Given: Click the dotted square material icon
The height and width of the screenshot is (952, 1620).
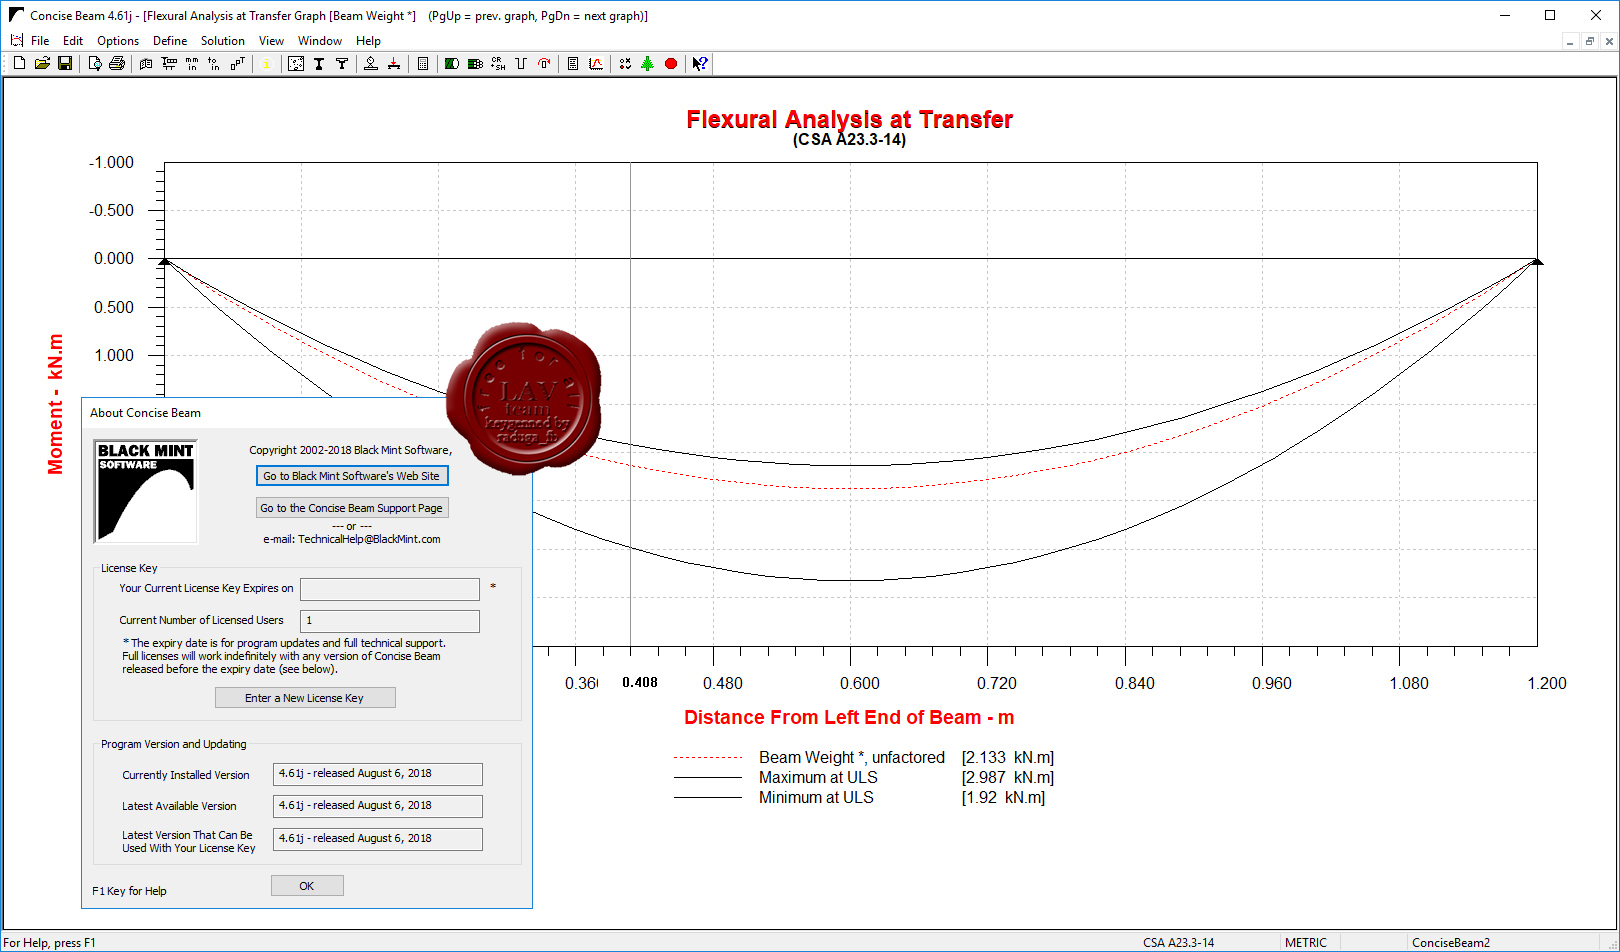Looking at the screenshot, I should click(296, 63).
